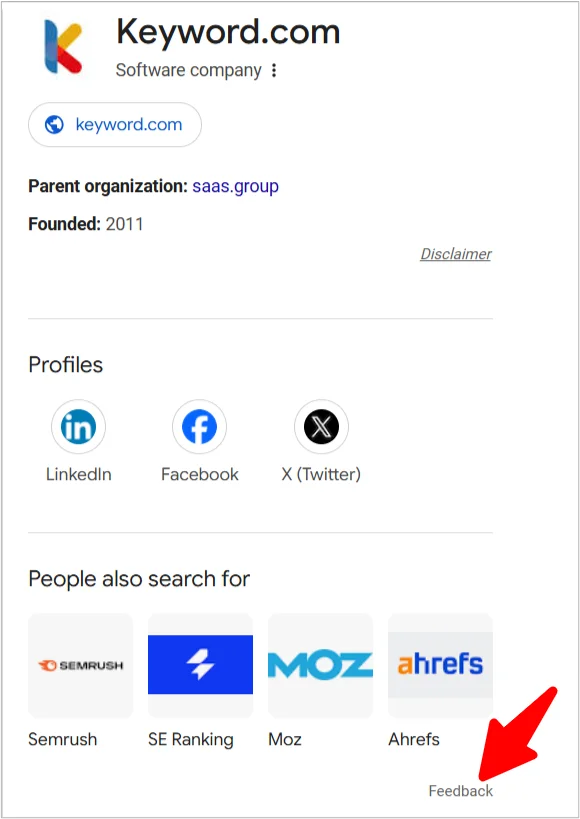Open the LinkedIn profile icon
This screenshot has width=580, height=819.
coord(78,426)
